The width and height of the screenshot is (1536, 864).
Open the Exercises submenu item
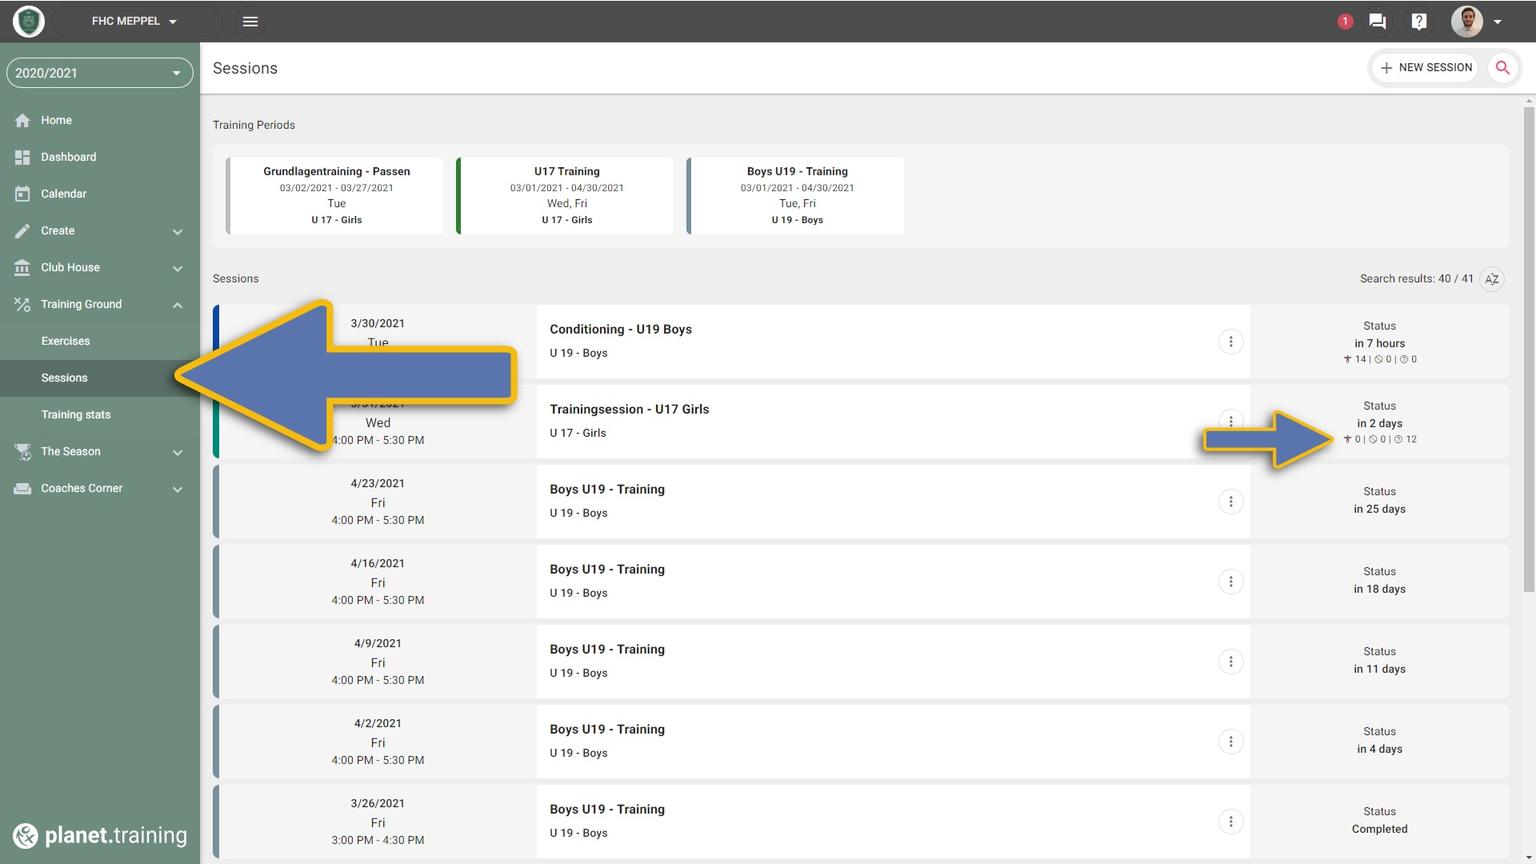(66, 341)
